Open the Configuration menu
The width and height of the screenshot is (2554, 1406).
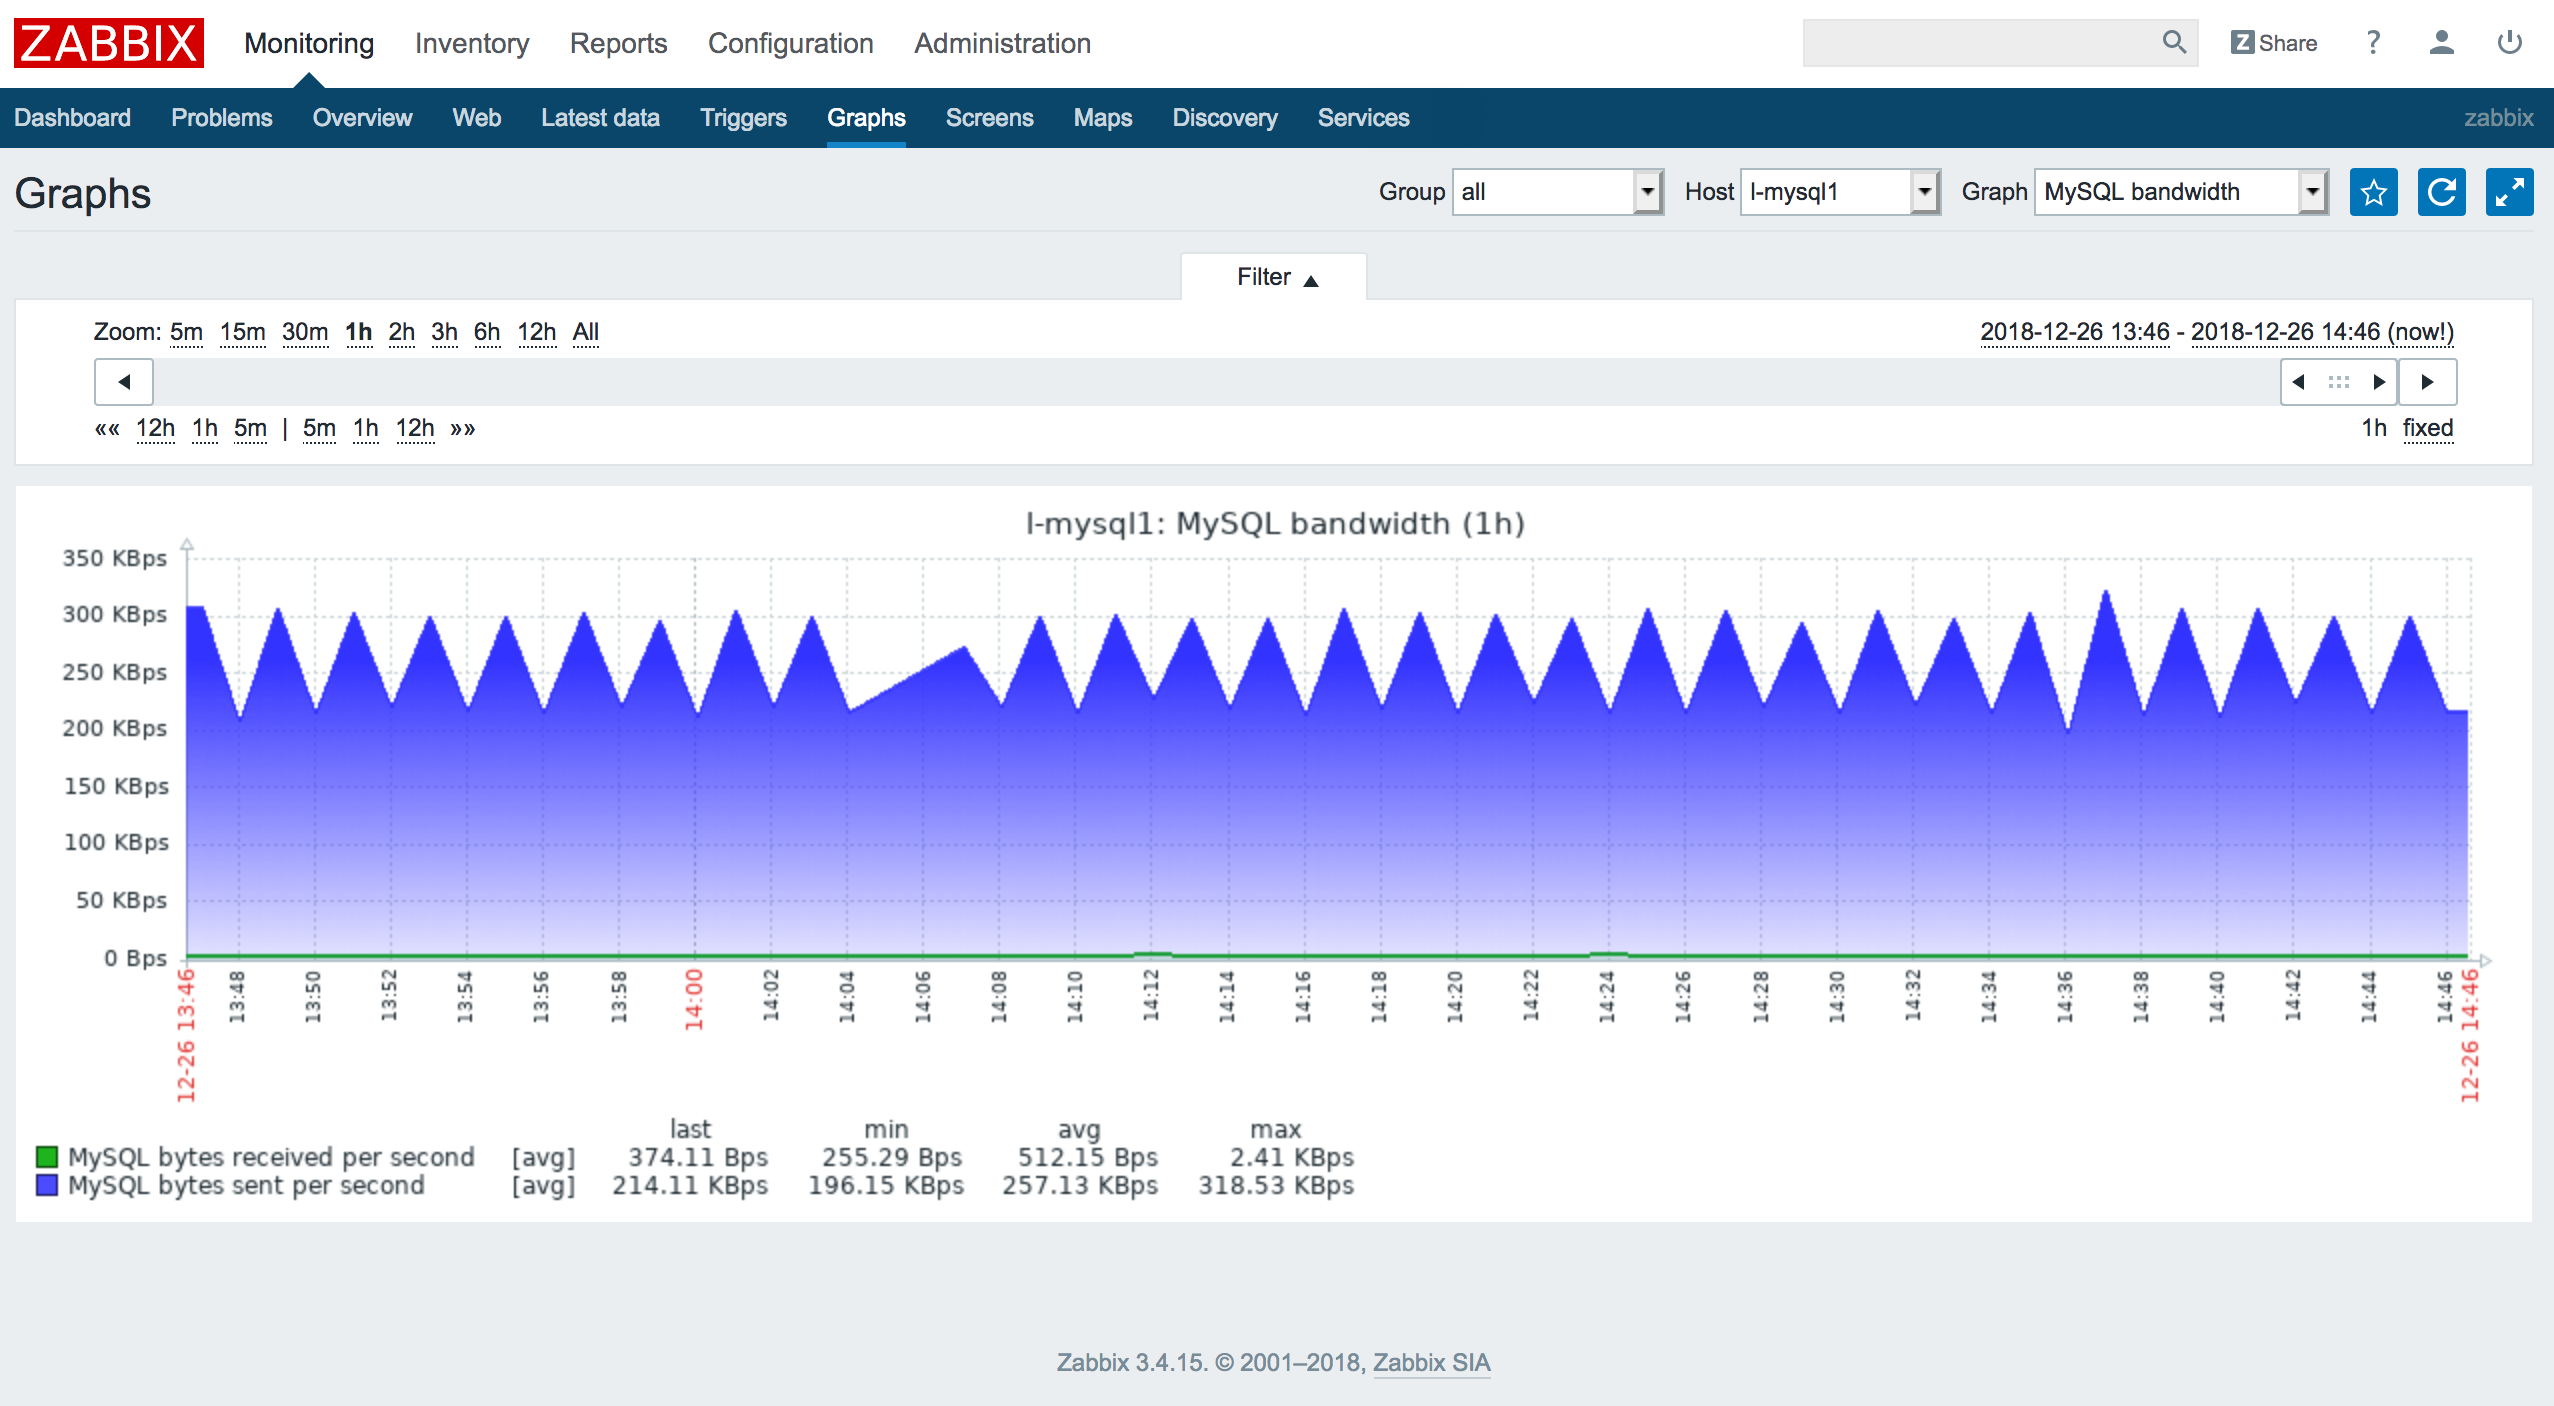coord(791,43)
